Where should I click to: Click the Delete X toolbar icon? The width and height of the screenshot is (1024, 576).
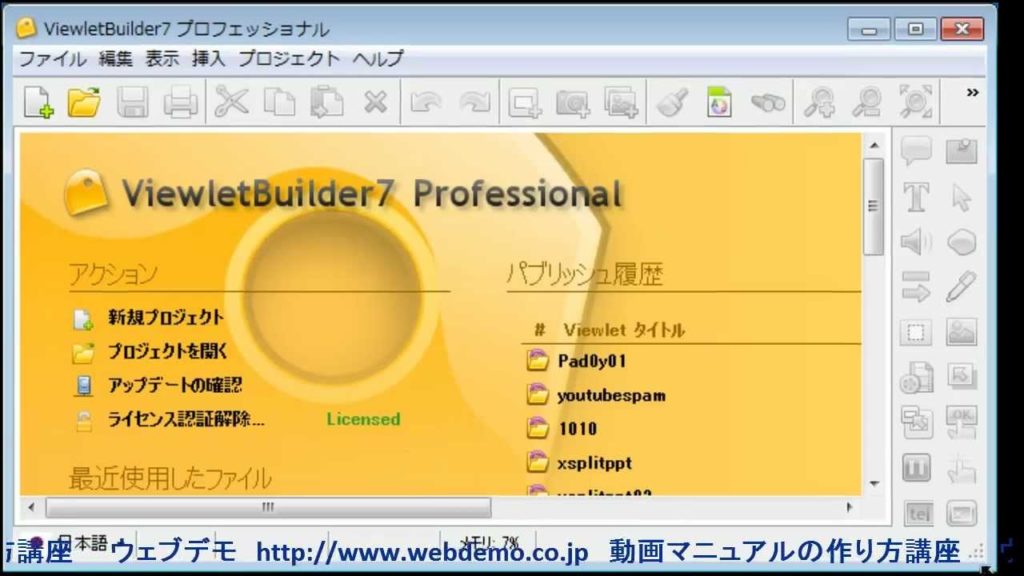point(376,103)
